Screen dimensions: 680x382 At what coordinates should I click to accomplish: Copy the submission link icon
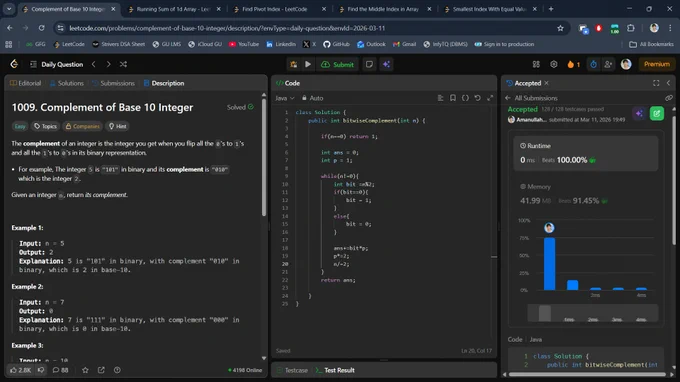(x=669, y=98)
